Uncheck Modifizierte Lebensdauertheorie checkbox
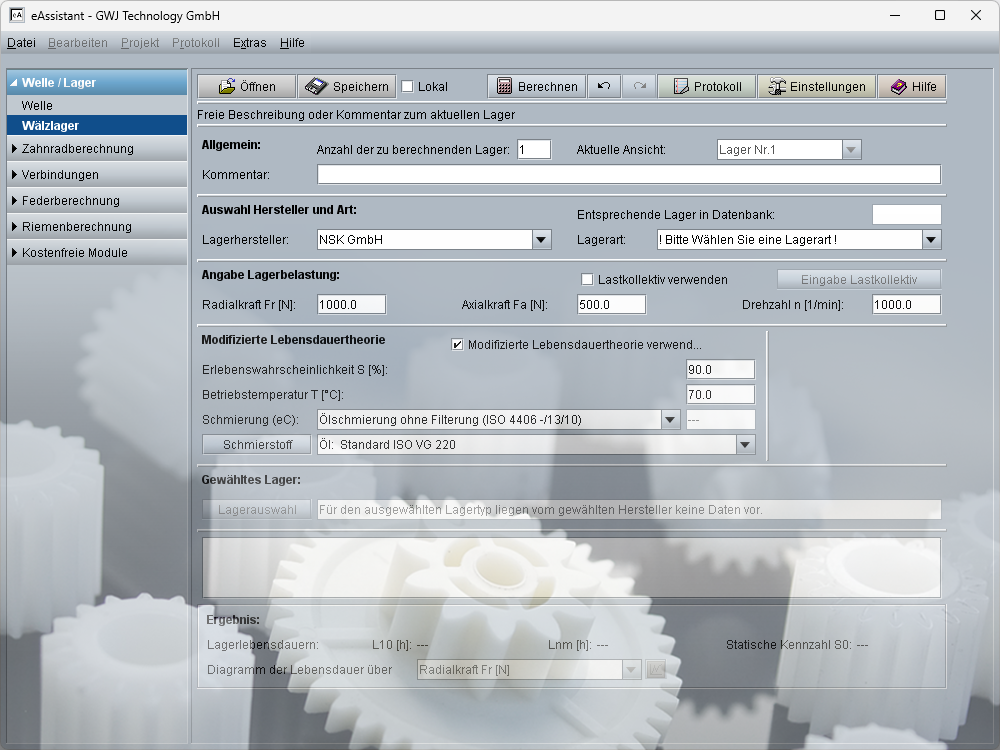Image resolution: width=1000 pixels, height=750 pixels. click(x=458, y=345)
